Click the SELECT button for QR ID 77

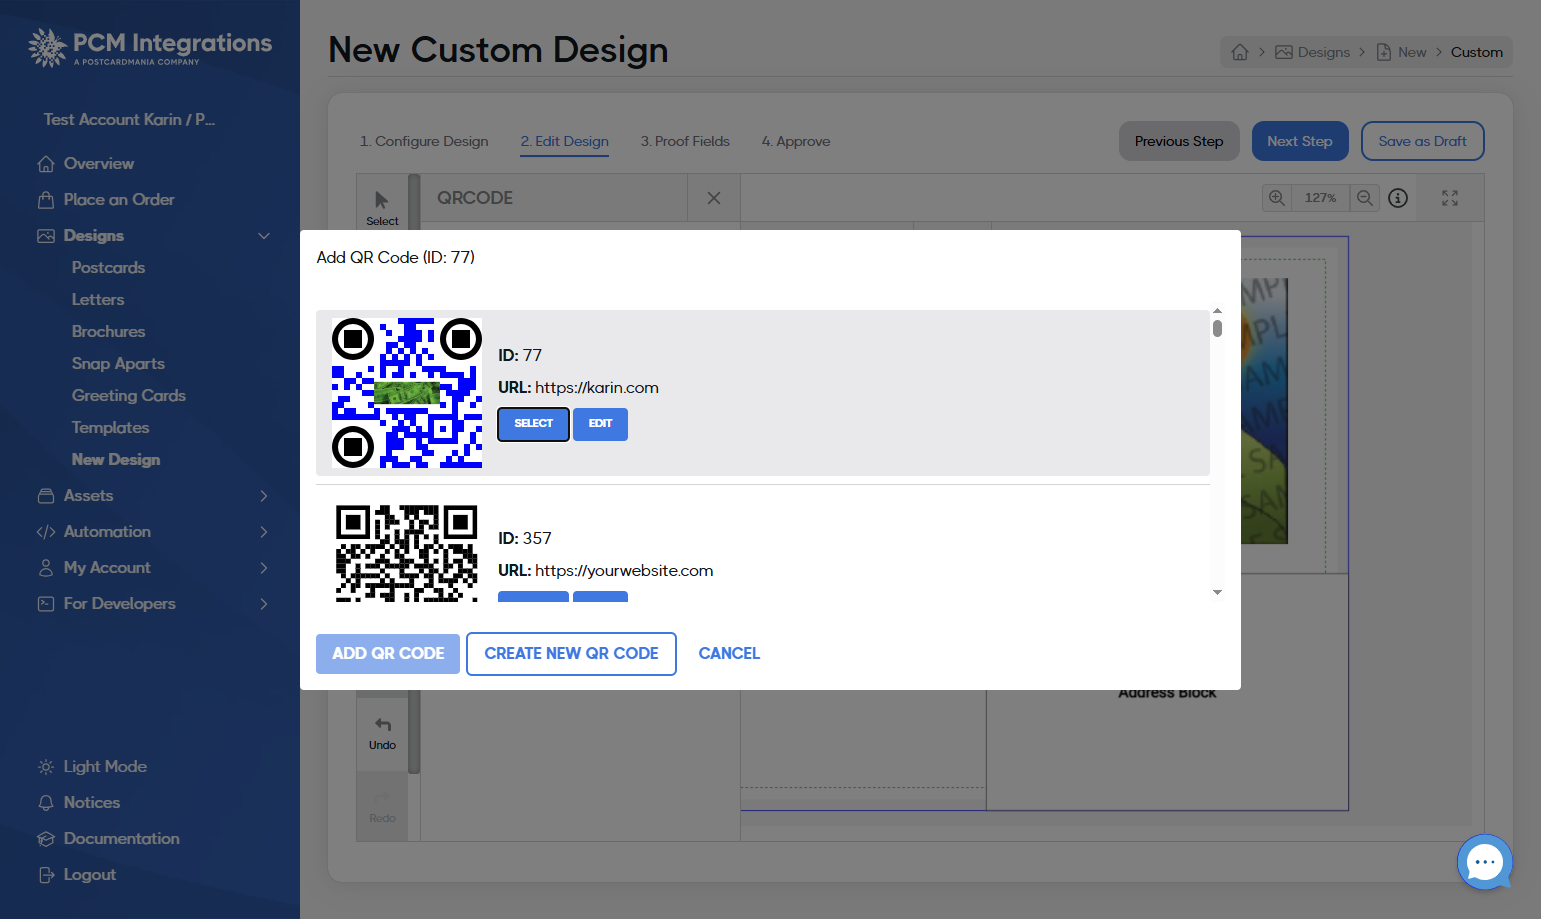point(534,424)
